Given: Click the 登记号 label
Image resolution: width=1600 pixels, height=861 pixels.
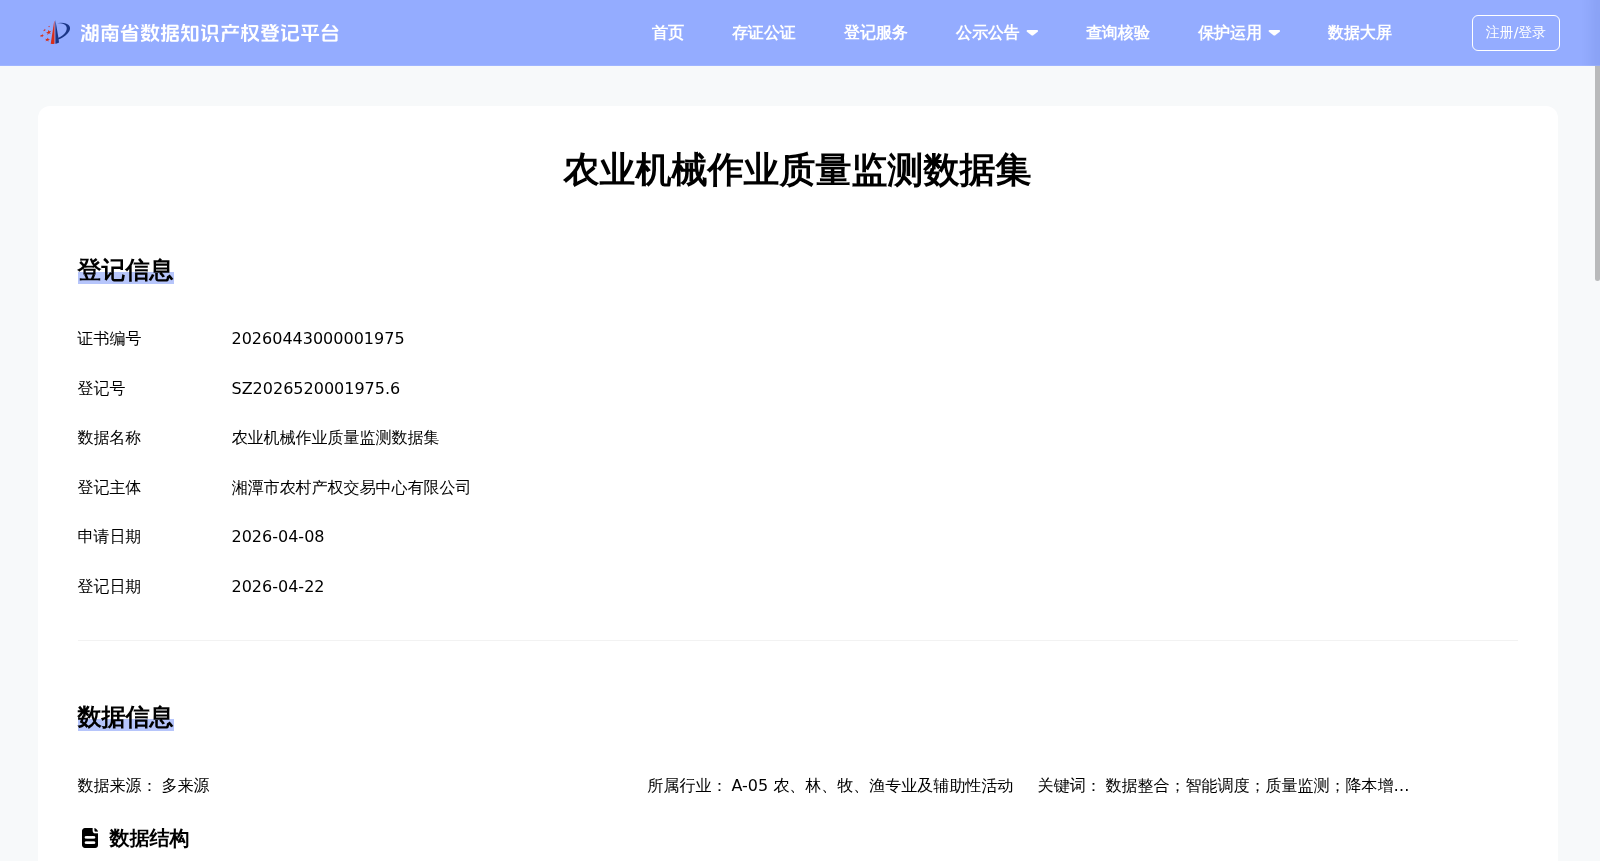Looking at the screenshot, I should 102,388.
